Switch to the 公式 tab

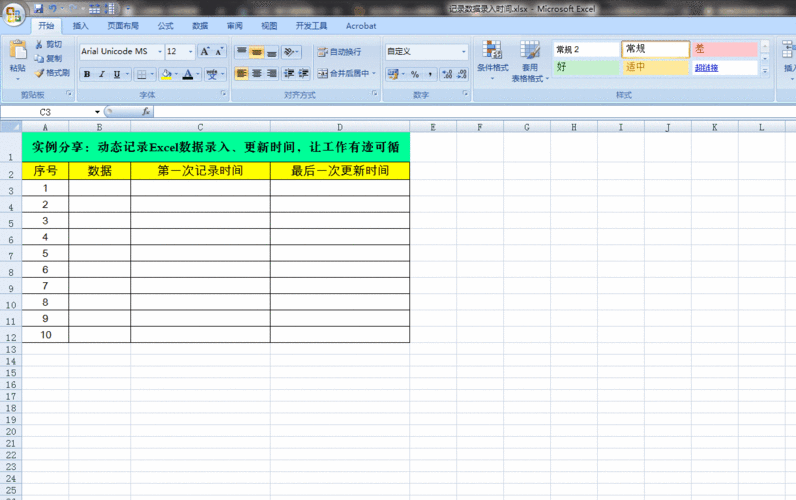[x=165, y=26]
